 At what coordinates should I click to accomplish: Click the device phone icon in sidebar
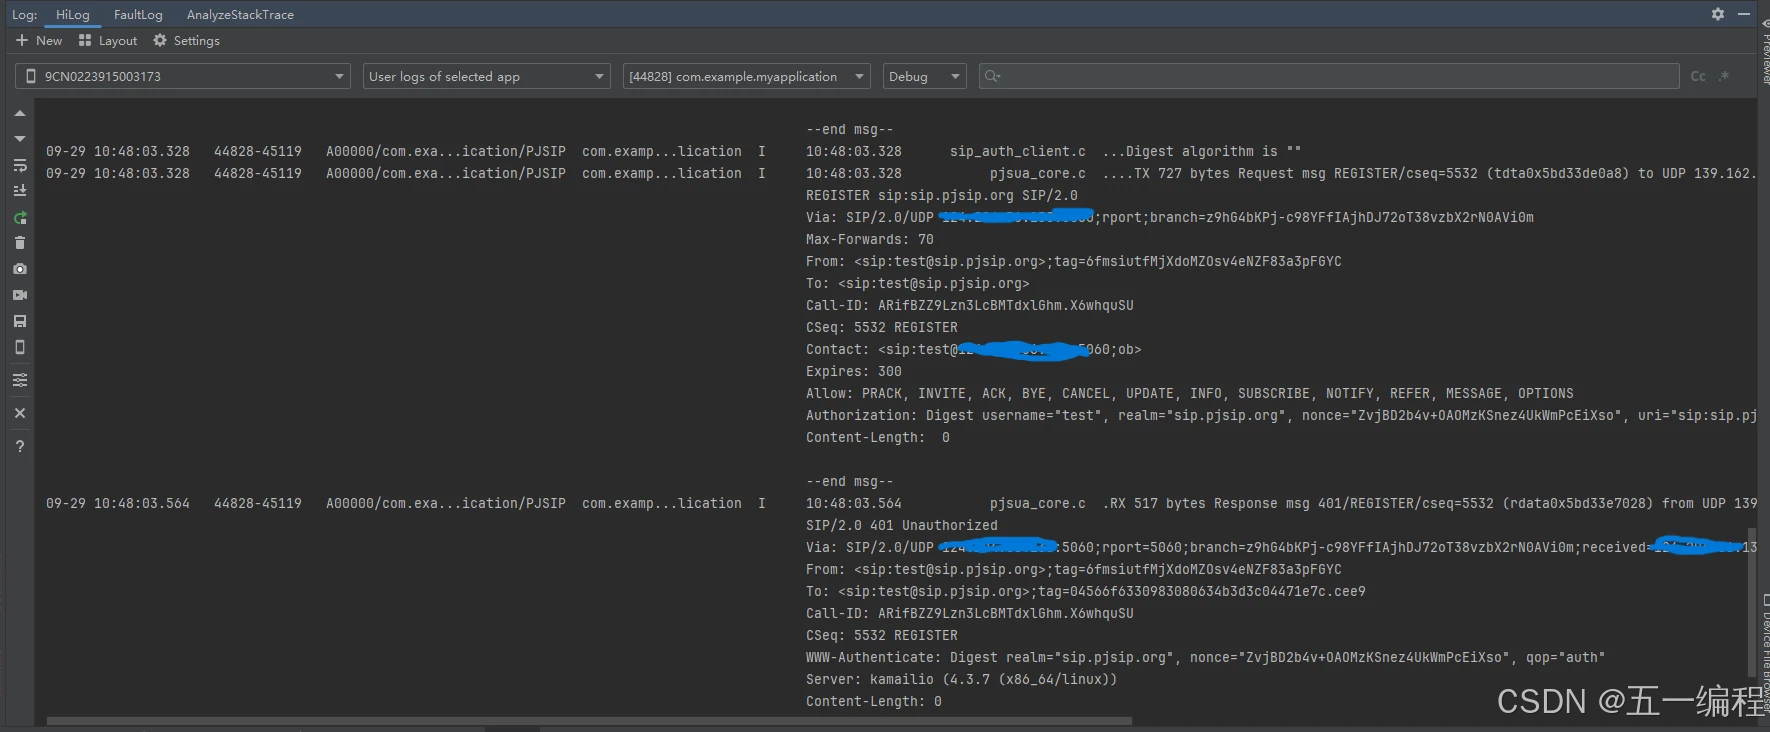tap(20, 347)
